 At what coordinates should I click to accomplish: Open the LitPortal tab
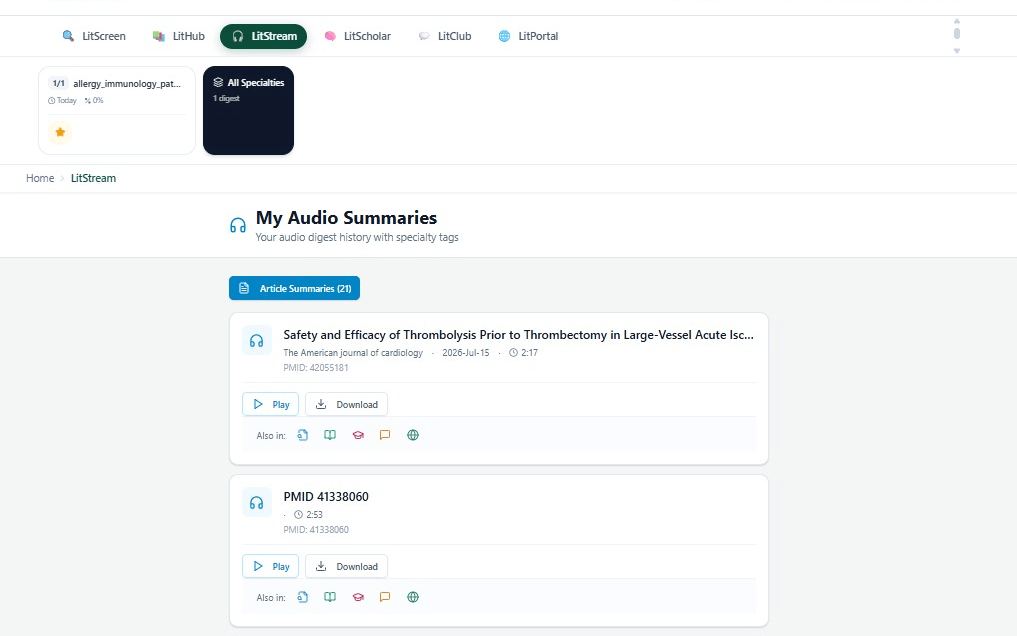[528, 36]
